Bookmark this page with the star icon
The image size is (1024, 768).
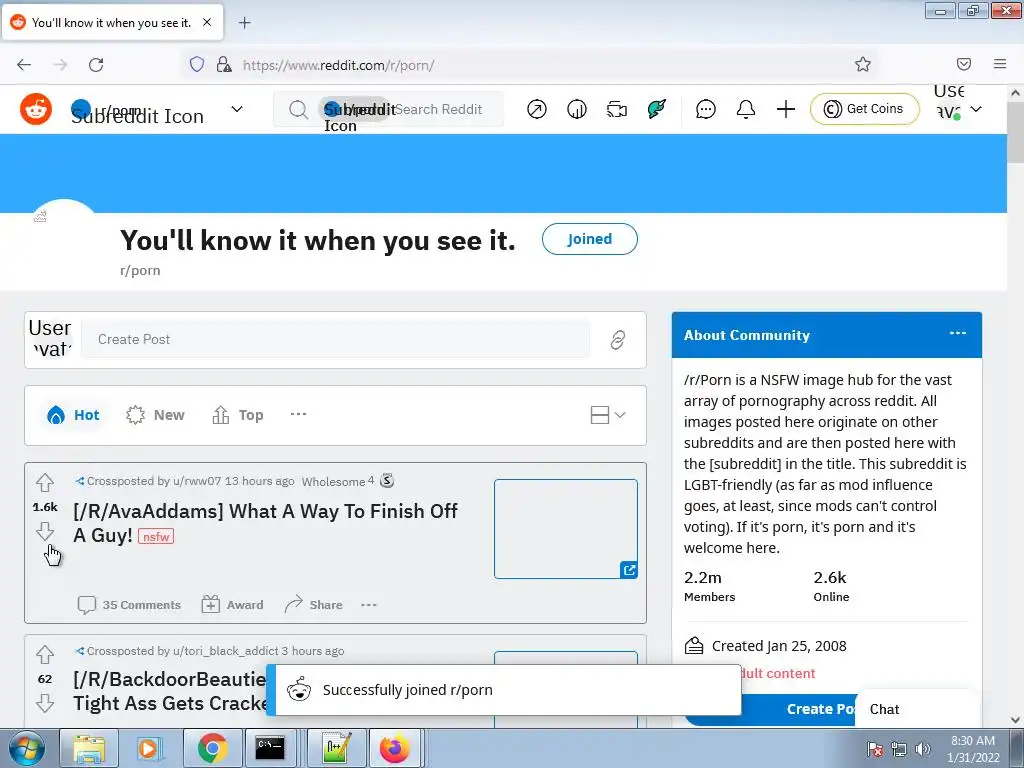pos(863,64)
